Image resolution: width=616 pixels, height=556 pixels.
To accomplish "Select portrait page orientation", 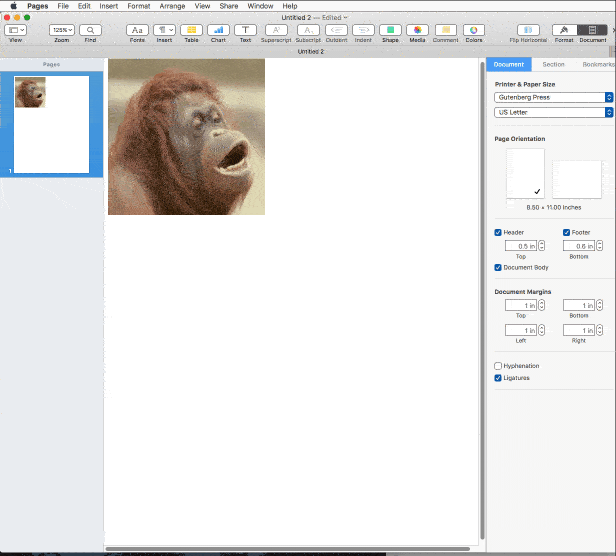I will pyautogui.click(x=525, y=173).
